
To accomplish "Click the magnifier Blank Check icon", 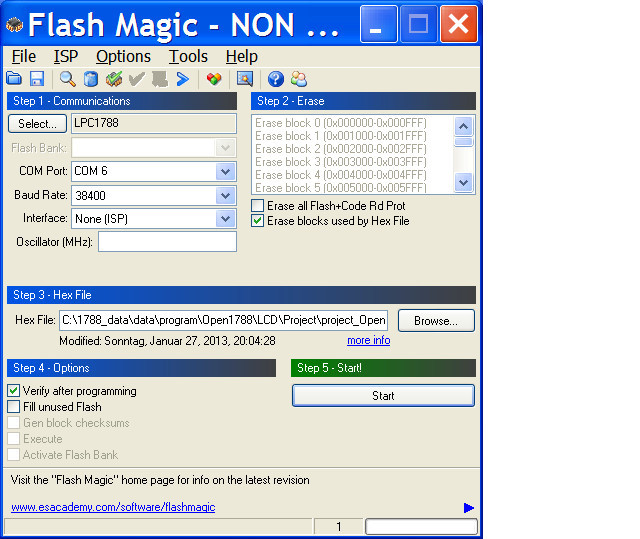I will click(68, 78).
